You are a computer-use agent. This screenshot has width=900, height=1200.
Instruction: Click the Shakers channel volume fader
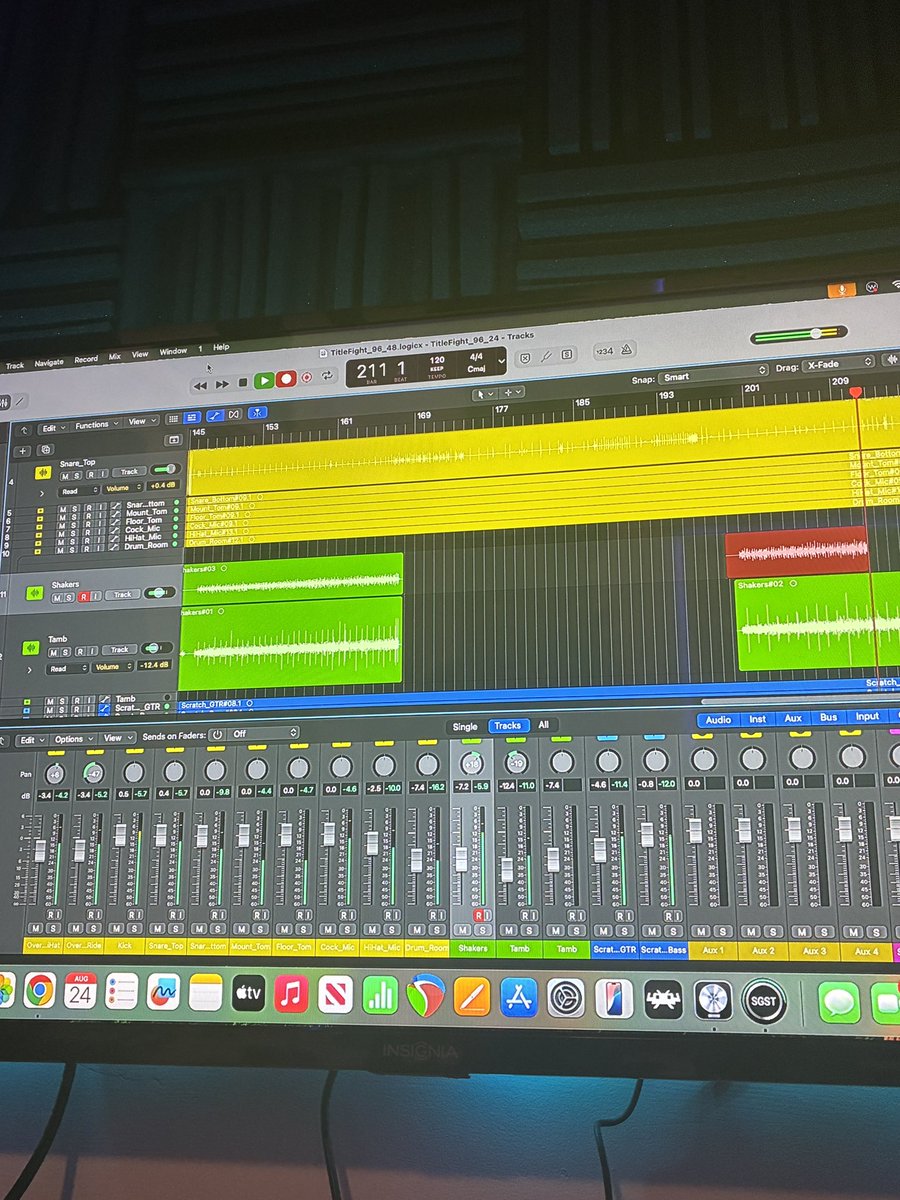(x=461, y=858)
